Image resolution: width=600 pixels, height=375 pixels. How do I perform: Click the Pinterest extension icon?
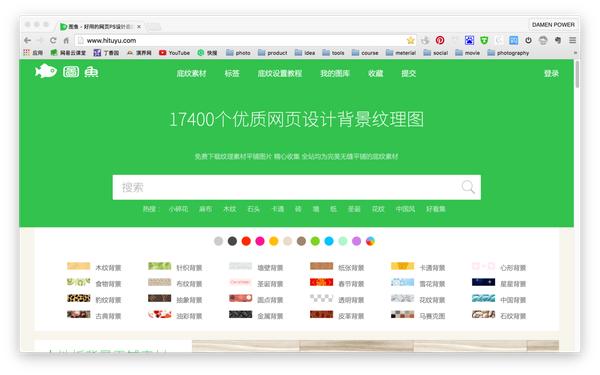coord(440,40)
